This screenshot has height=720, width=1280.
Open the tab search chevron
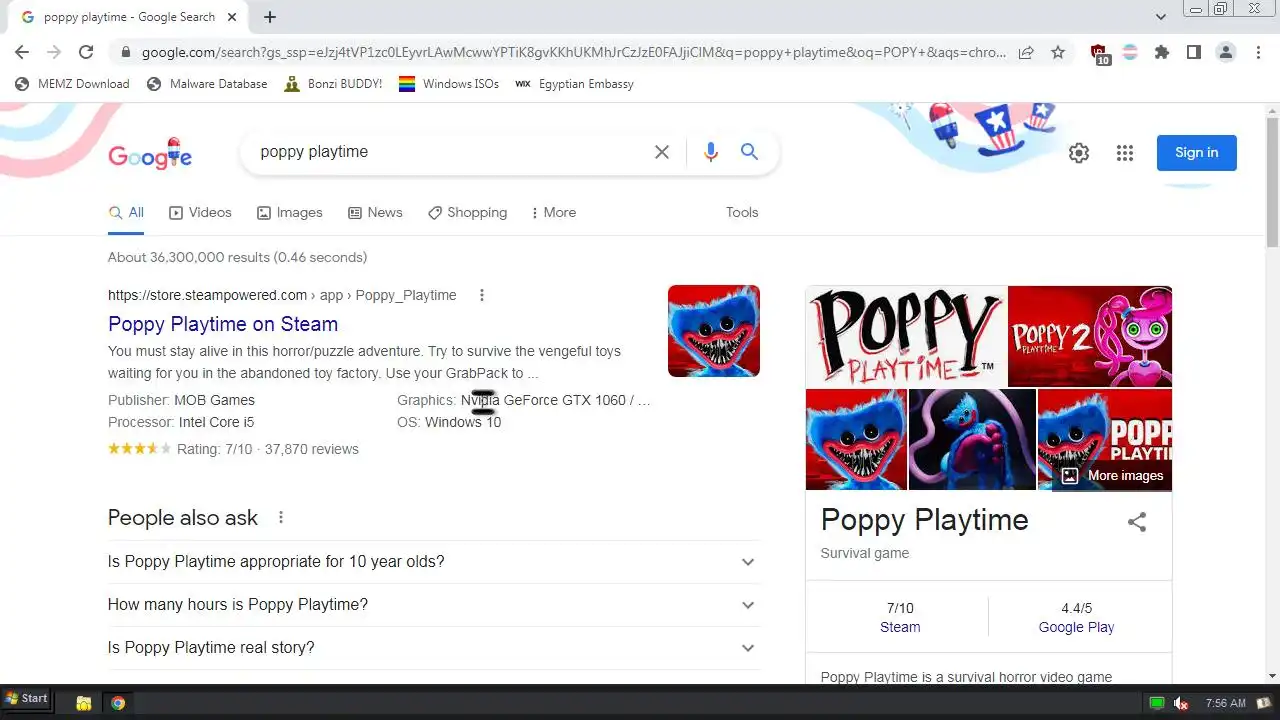tap(1160, 17)
